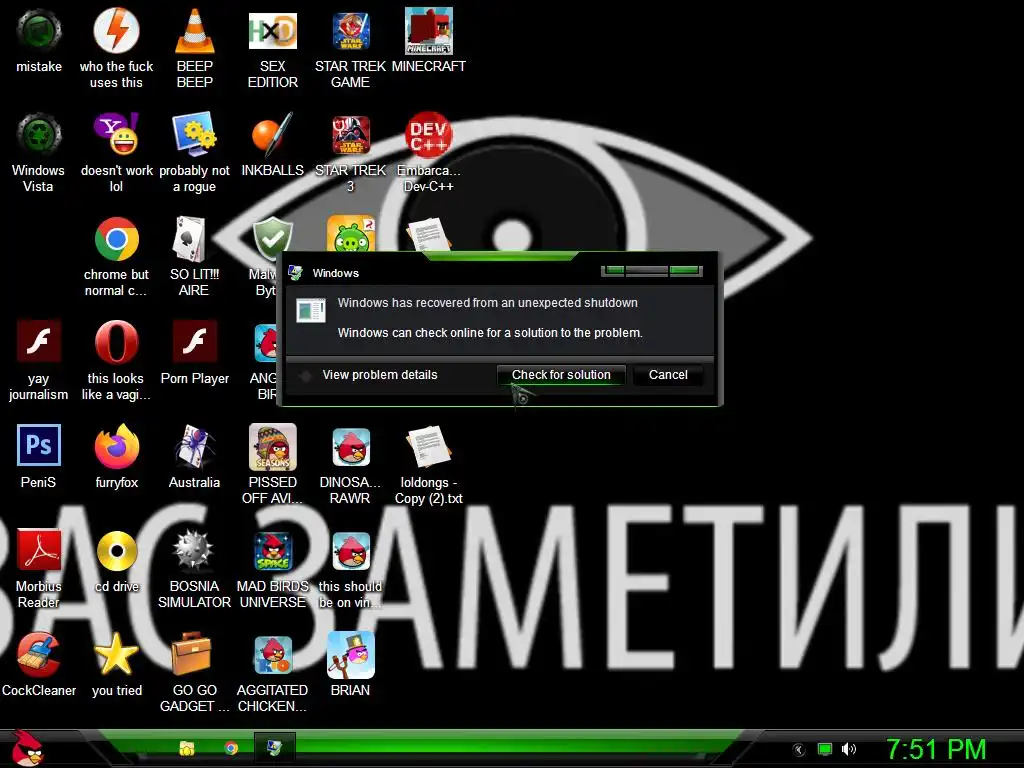Launch the AGGITATED CHICKEN Angry Birds Rio icon
Viewport: 1024px width, 768px height.
272,654
